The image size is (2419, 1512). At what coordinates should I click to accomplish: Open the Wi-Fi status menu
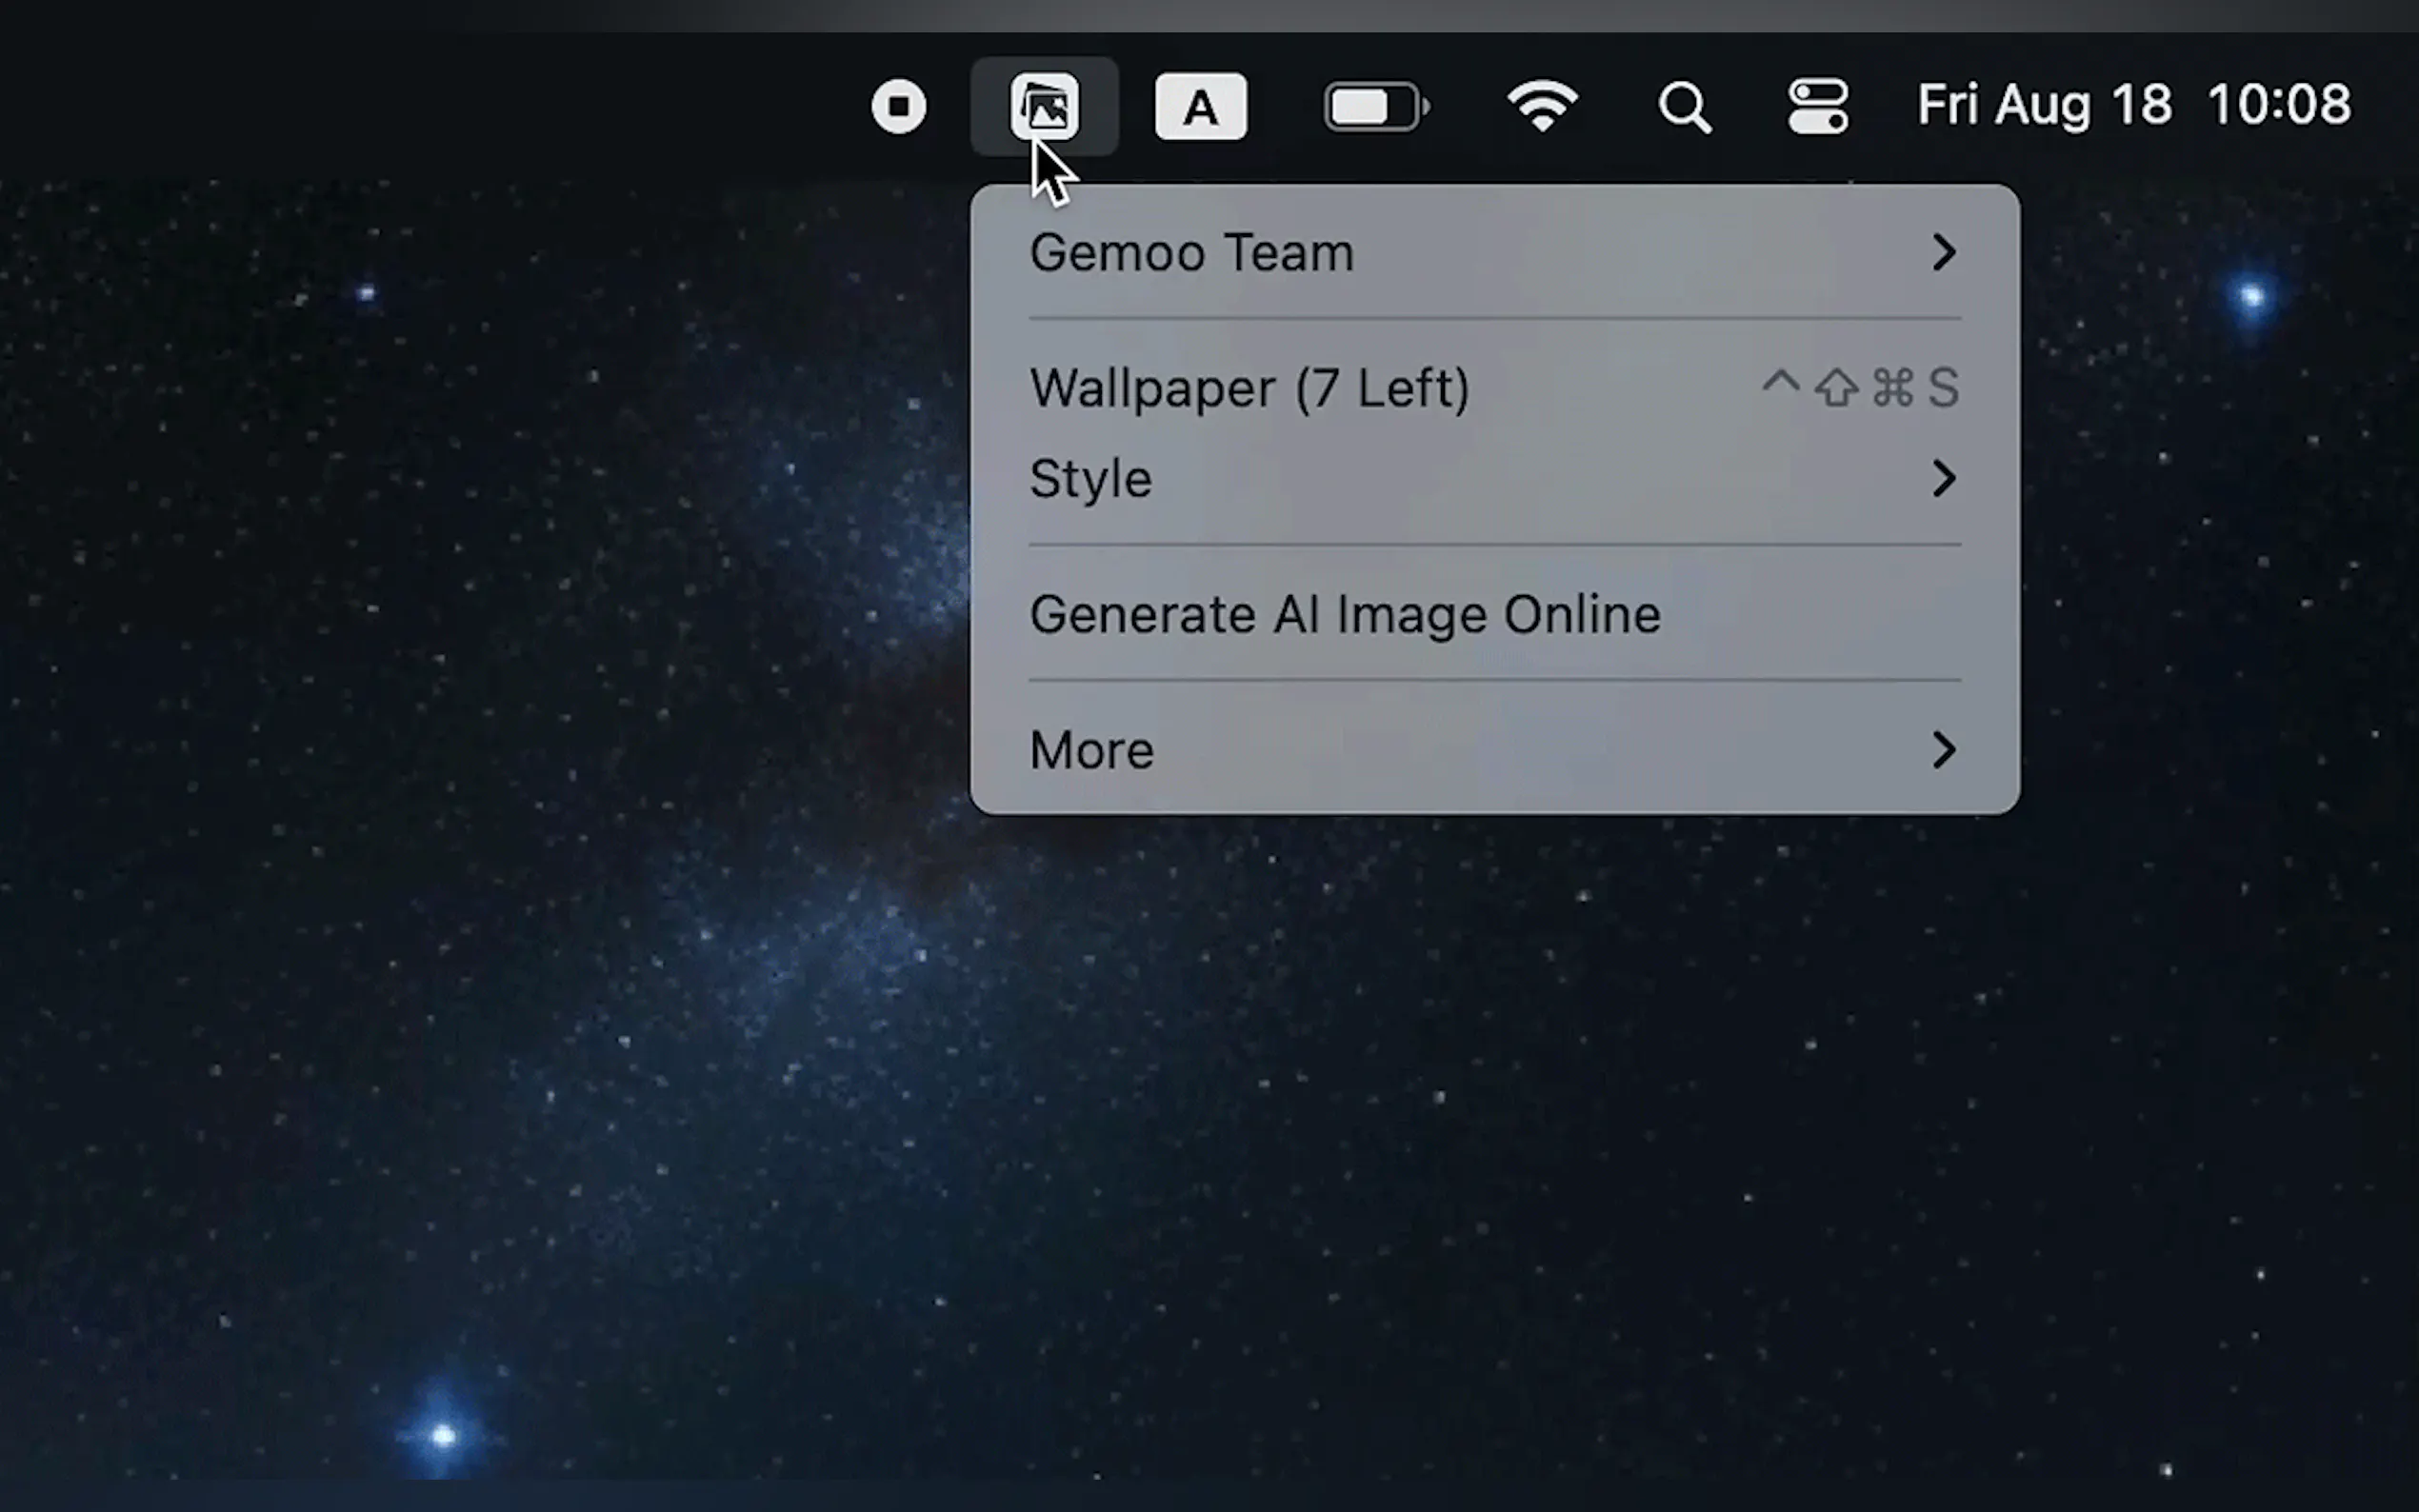tap(1542, 106)
